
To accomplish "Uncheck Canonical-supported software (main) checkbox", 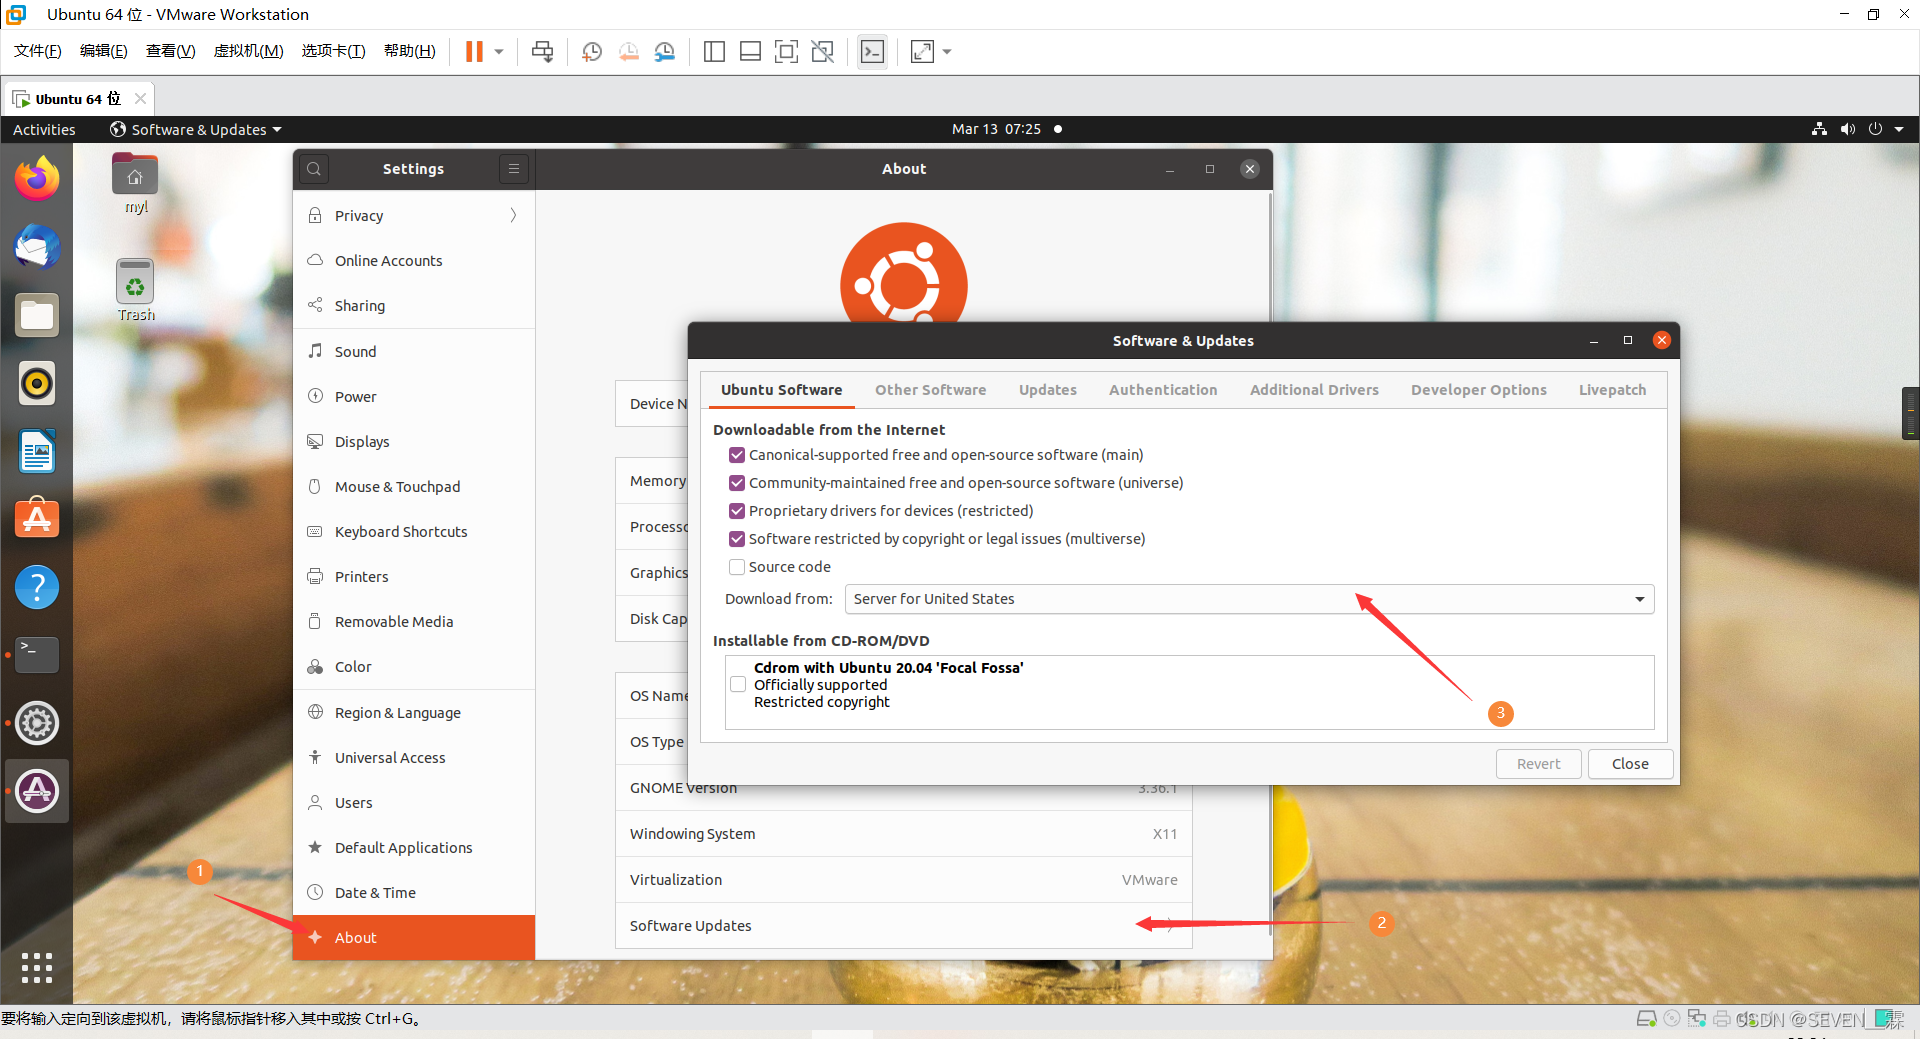I will pyautogui.click(x=737, y=455).
